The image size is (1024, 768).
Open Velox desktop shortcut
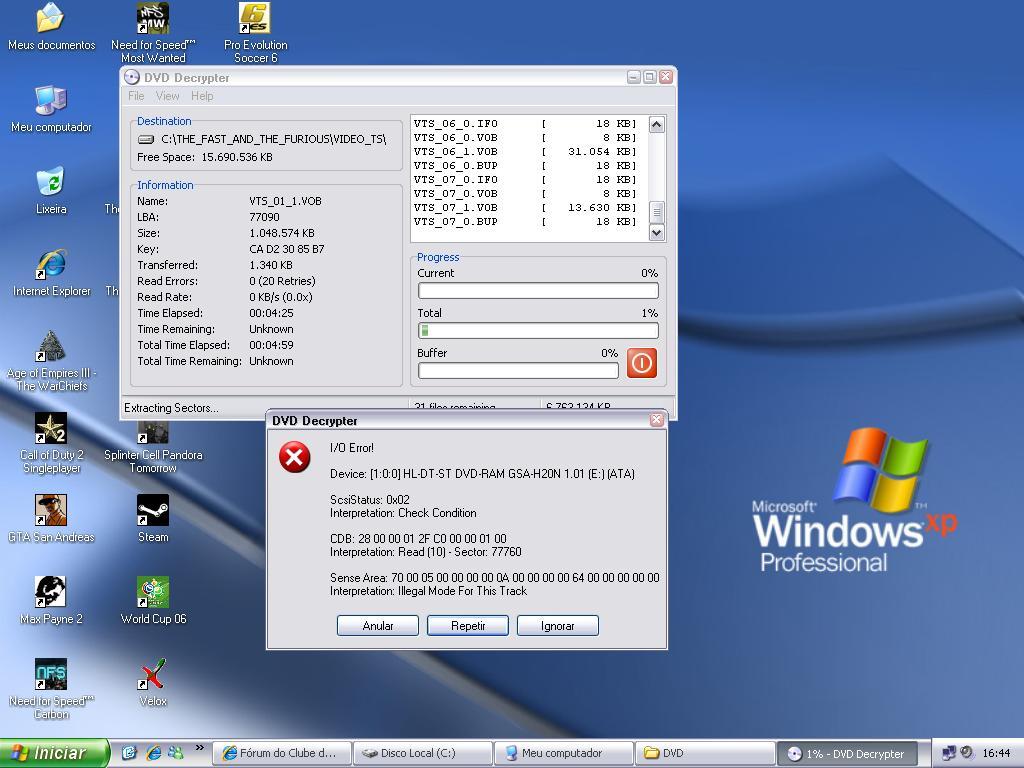(x=153, y=683)
